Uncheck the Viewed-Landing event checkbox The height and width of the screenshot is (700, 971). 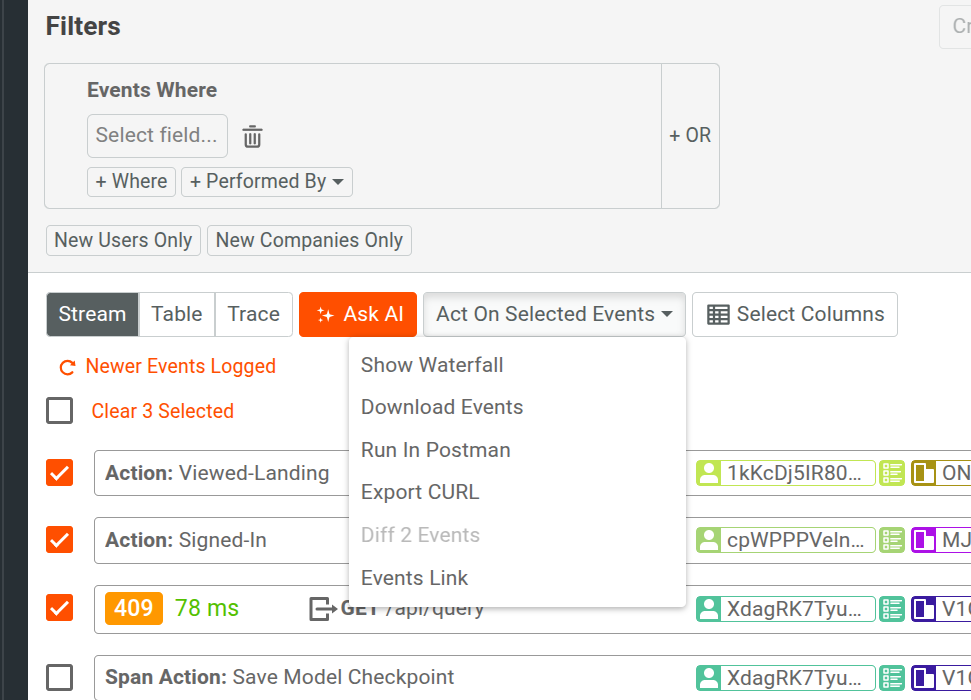tap(59, 473)
